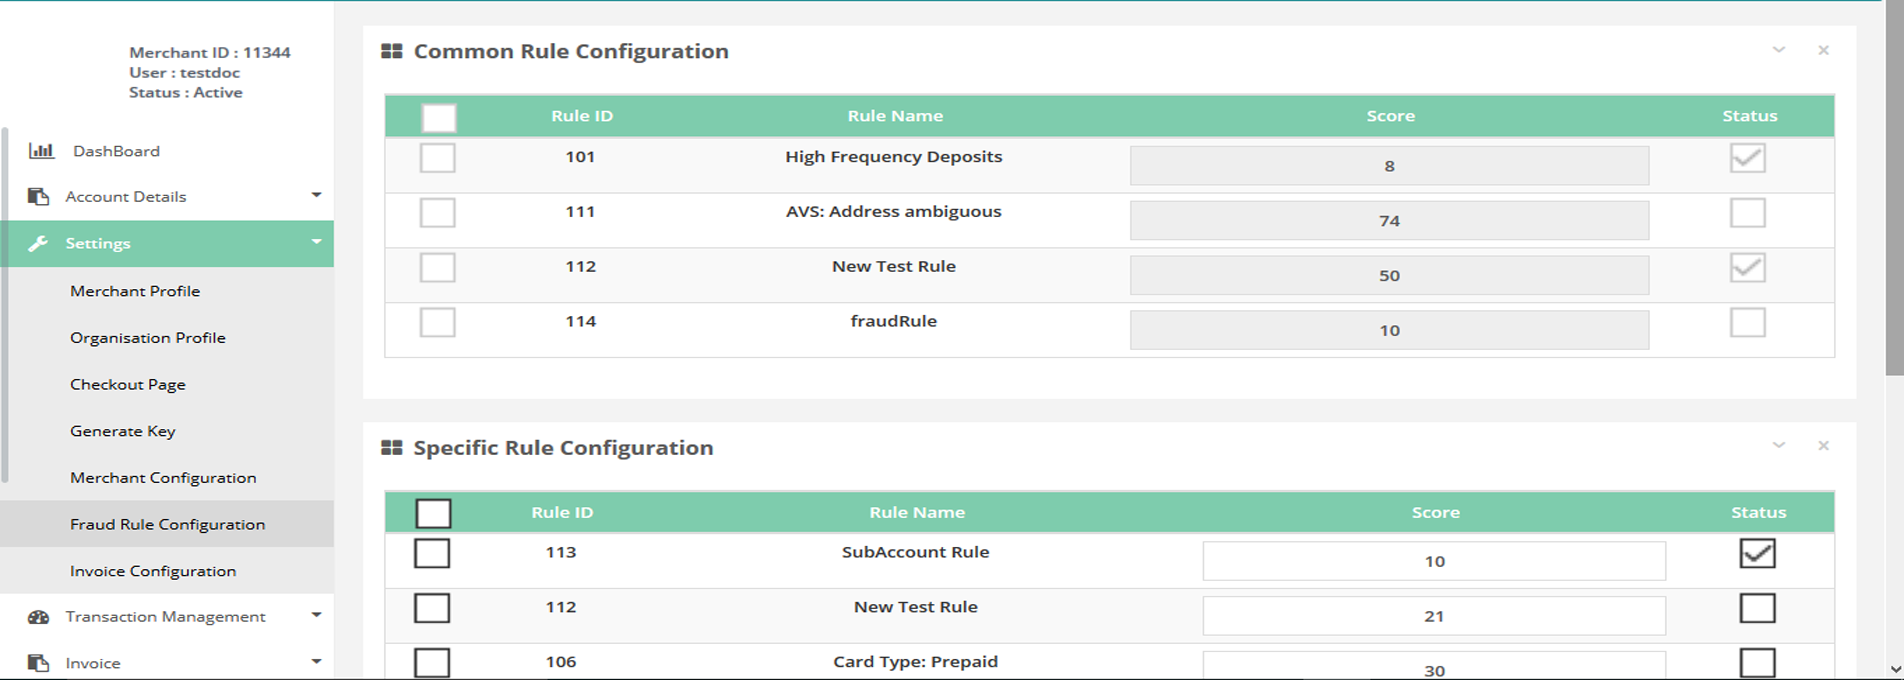Click the Common Rule Configuration grid icon
1904x680 pixels.
[392, 51]
